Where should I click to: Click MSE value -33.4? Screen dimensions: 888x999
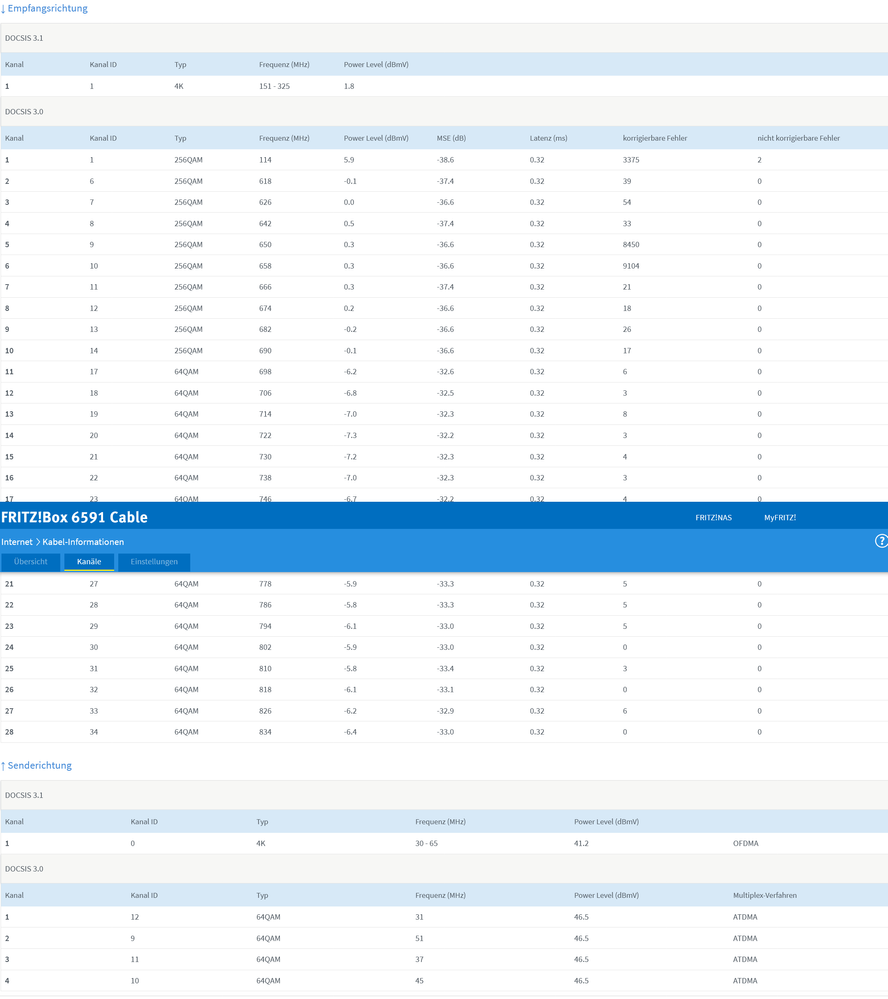(x=445, y=668)
